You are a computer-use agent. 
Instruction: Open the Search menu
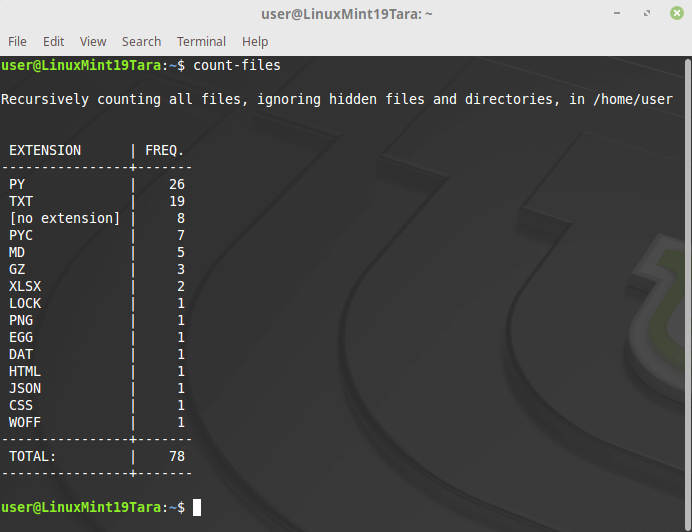click(x=141, y=41)
